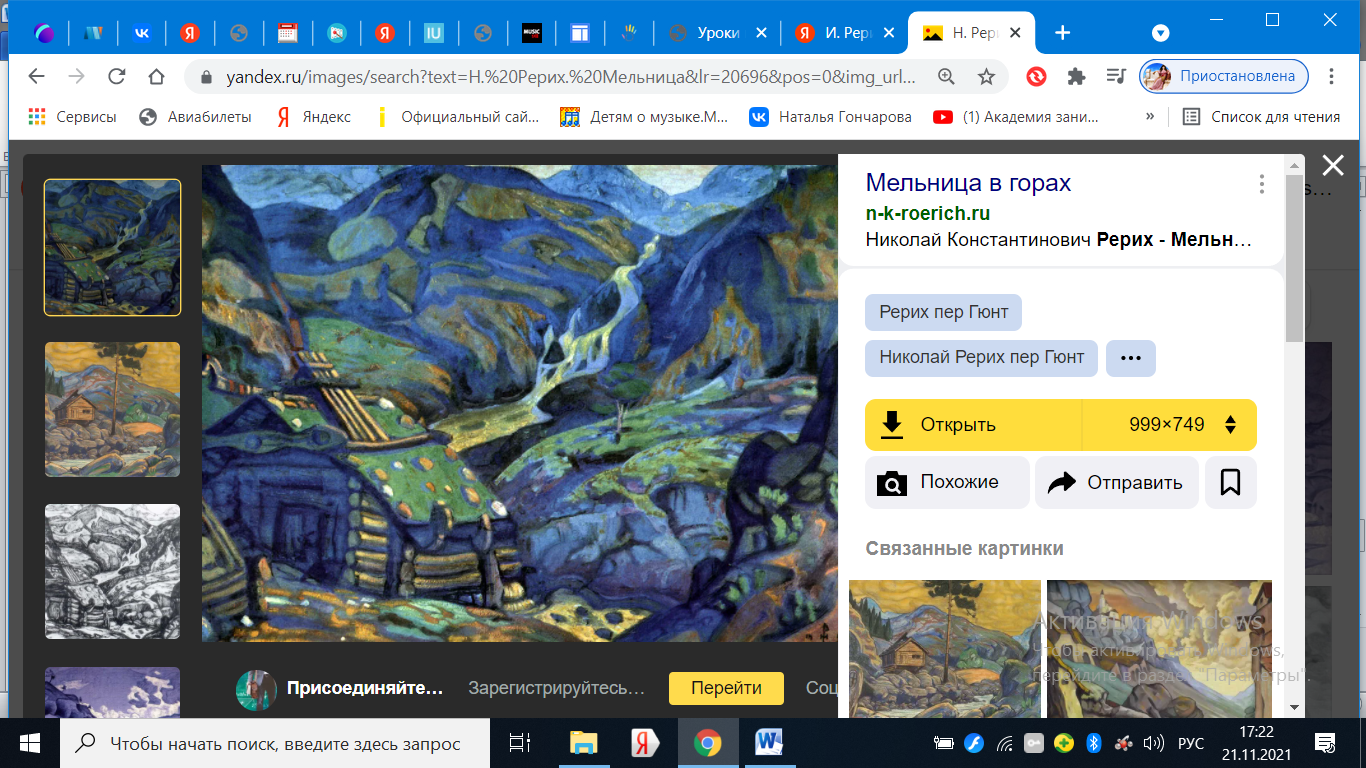
Task: Select the black-and-white sketch thumbnail
Action: pos(113,572)
